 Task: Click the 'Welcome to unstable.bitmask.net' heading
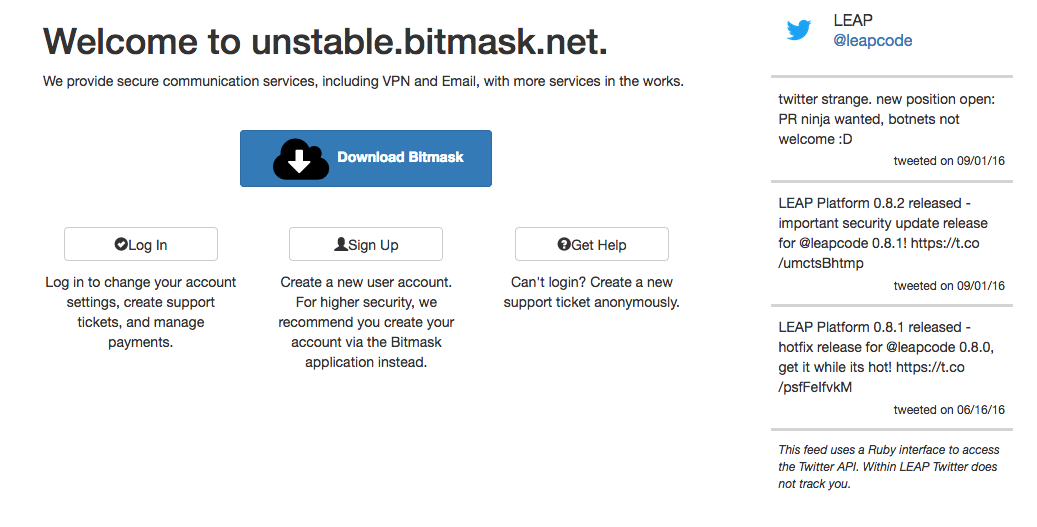325,41
